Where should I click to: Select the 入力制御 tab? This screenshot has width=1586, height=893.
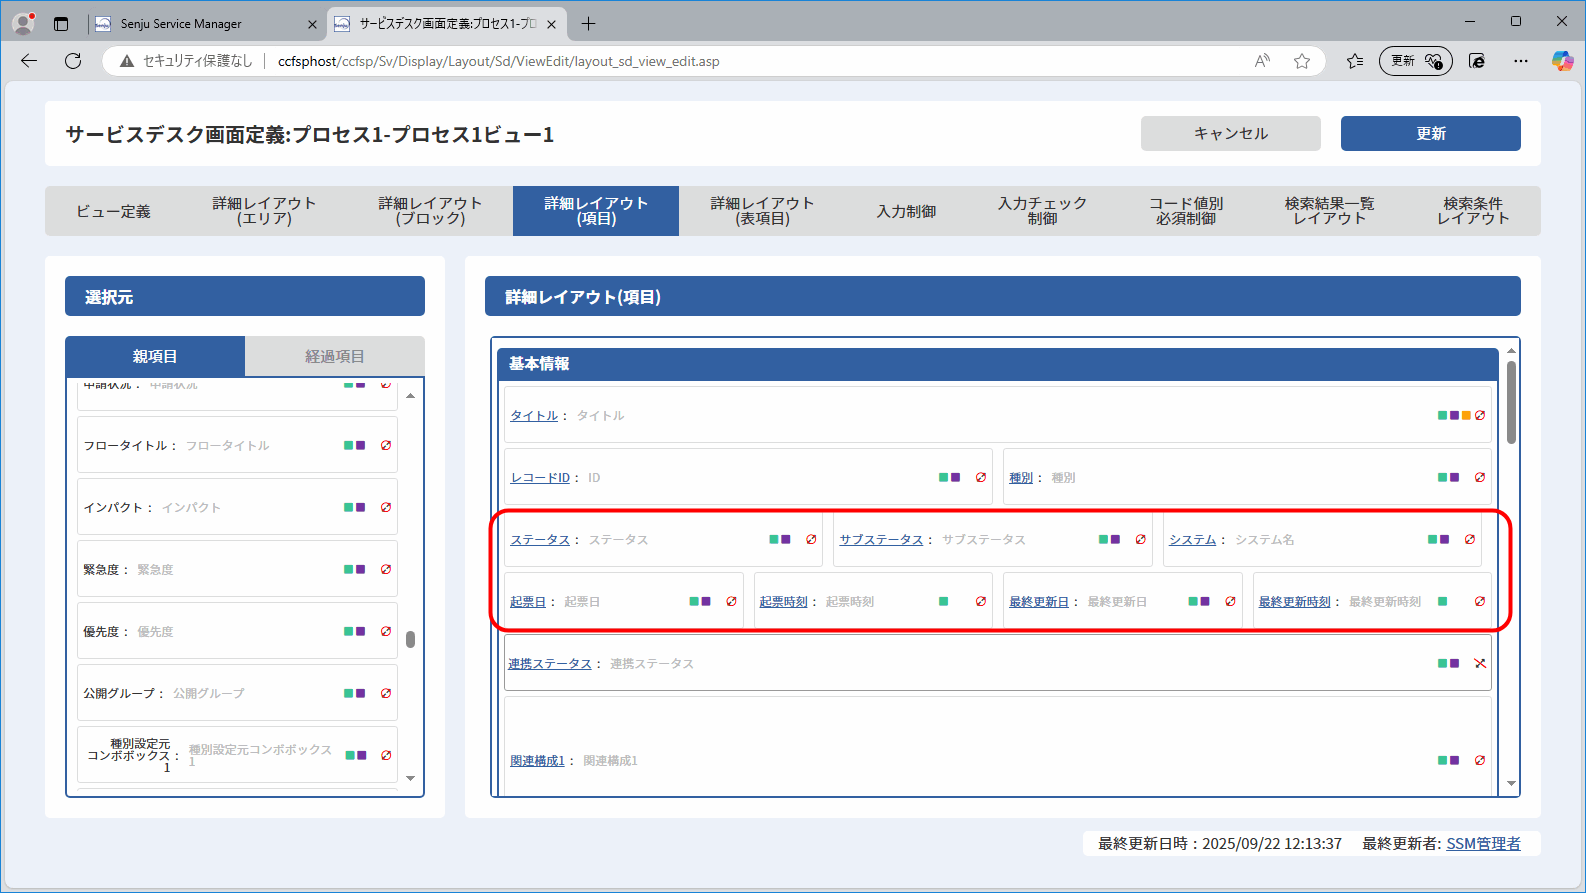pyautogui.click(x=907, y=211)
